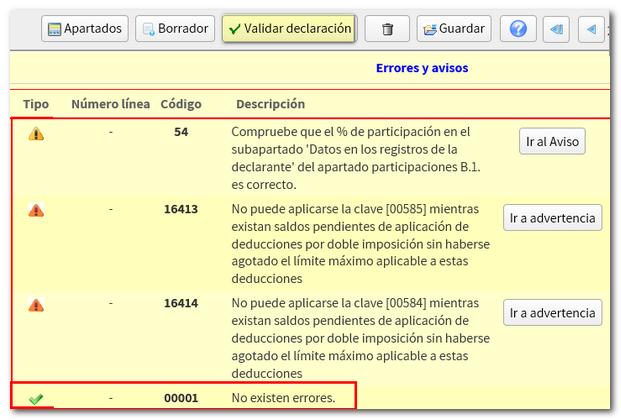The width and height of the screenshot is (621, 420).
Task: Click the Descripción column header
Action: (270, 104)
